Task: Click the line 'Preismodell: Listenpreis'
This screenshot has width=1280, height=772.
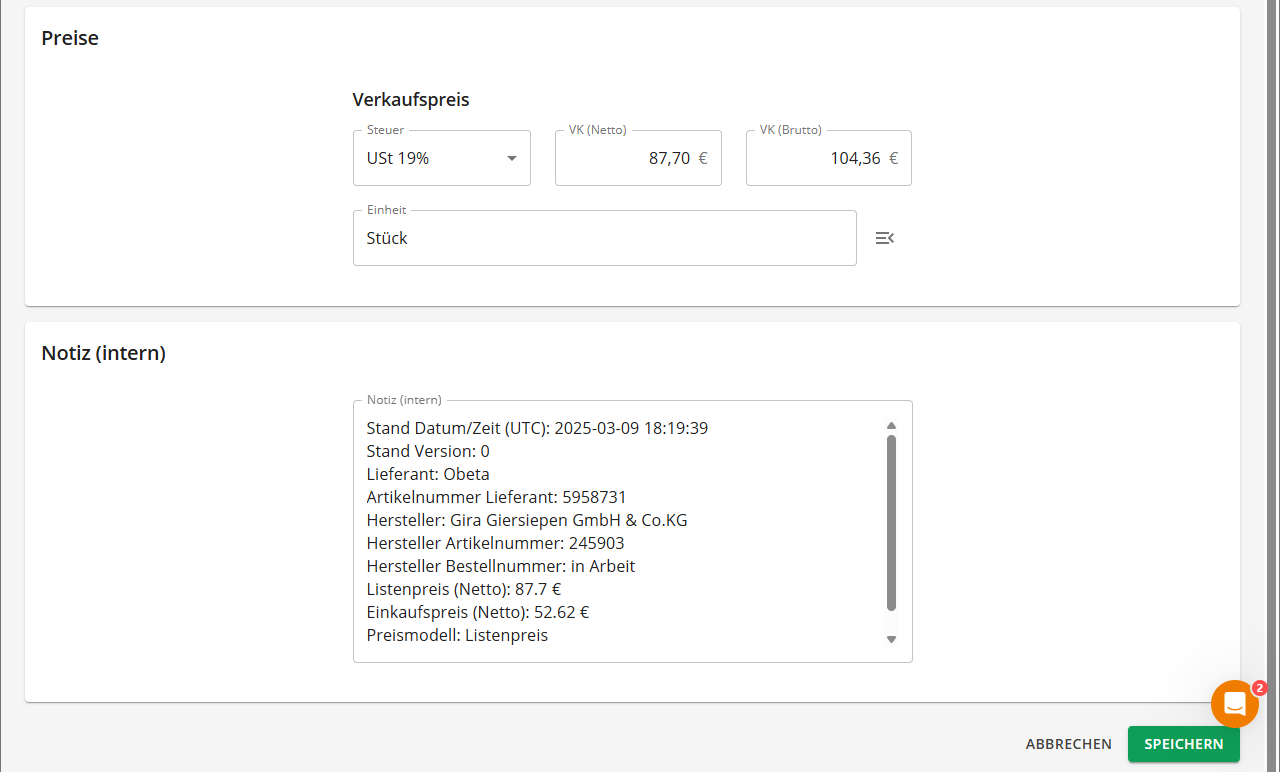Action: pyautogui.click(x=457, y=635)
